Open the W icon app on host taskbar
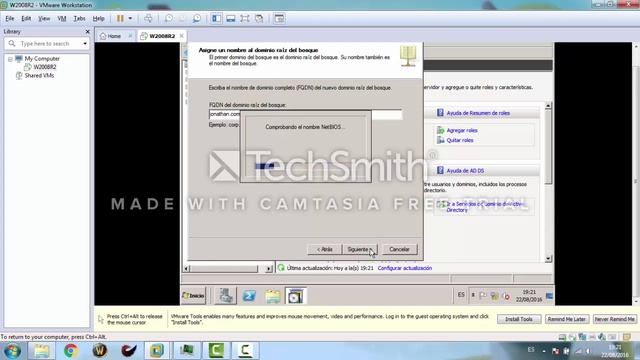640x360 pixels. [x=100, y=351]
